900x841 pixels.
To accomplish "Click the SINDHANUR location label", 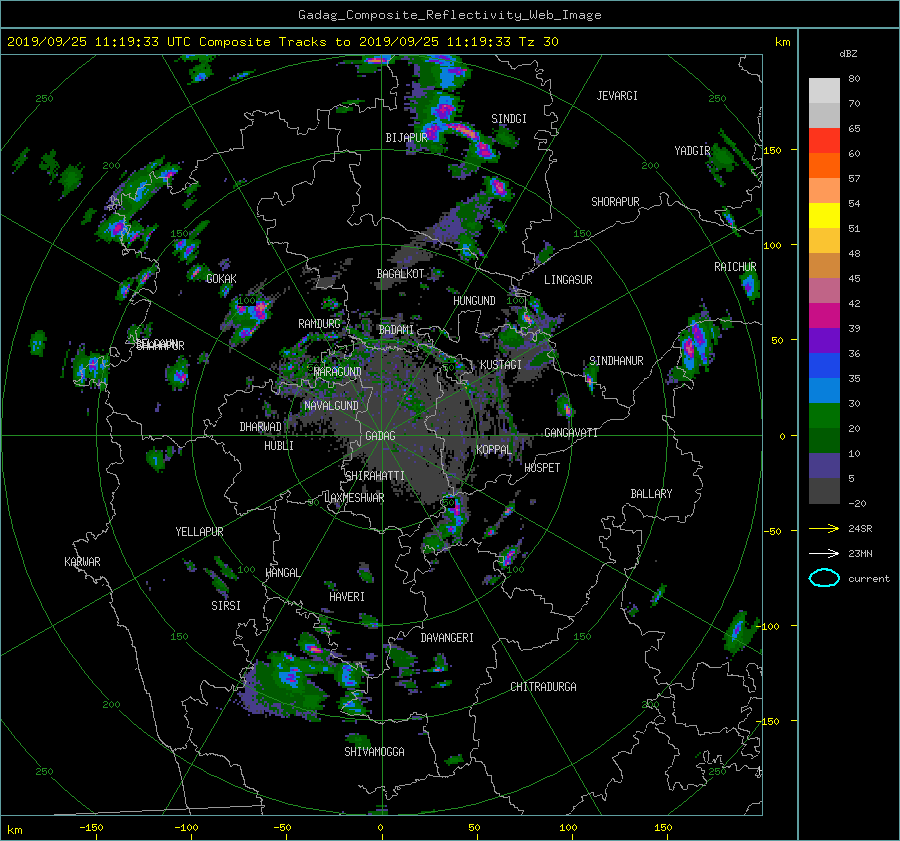I will pyautogui.click(x=616, y=361).
